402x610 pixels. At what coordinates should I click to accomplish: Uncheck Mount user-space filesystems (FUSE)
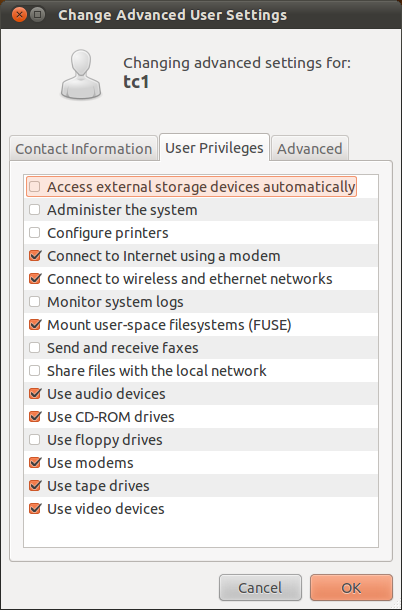[x=35, y=324]
